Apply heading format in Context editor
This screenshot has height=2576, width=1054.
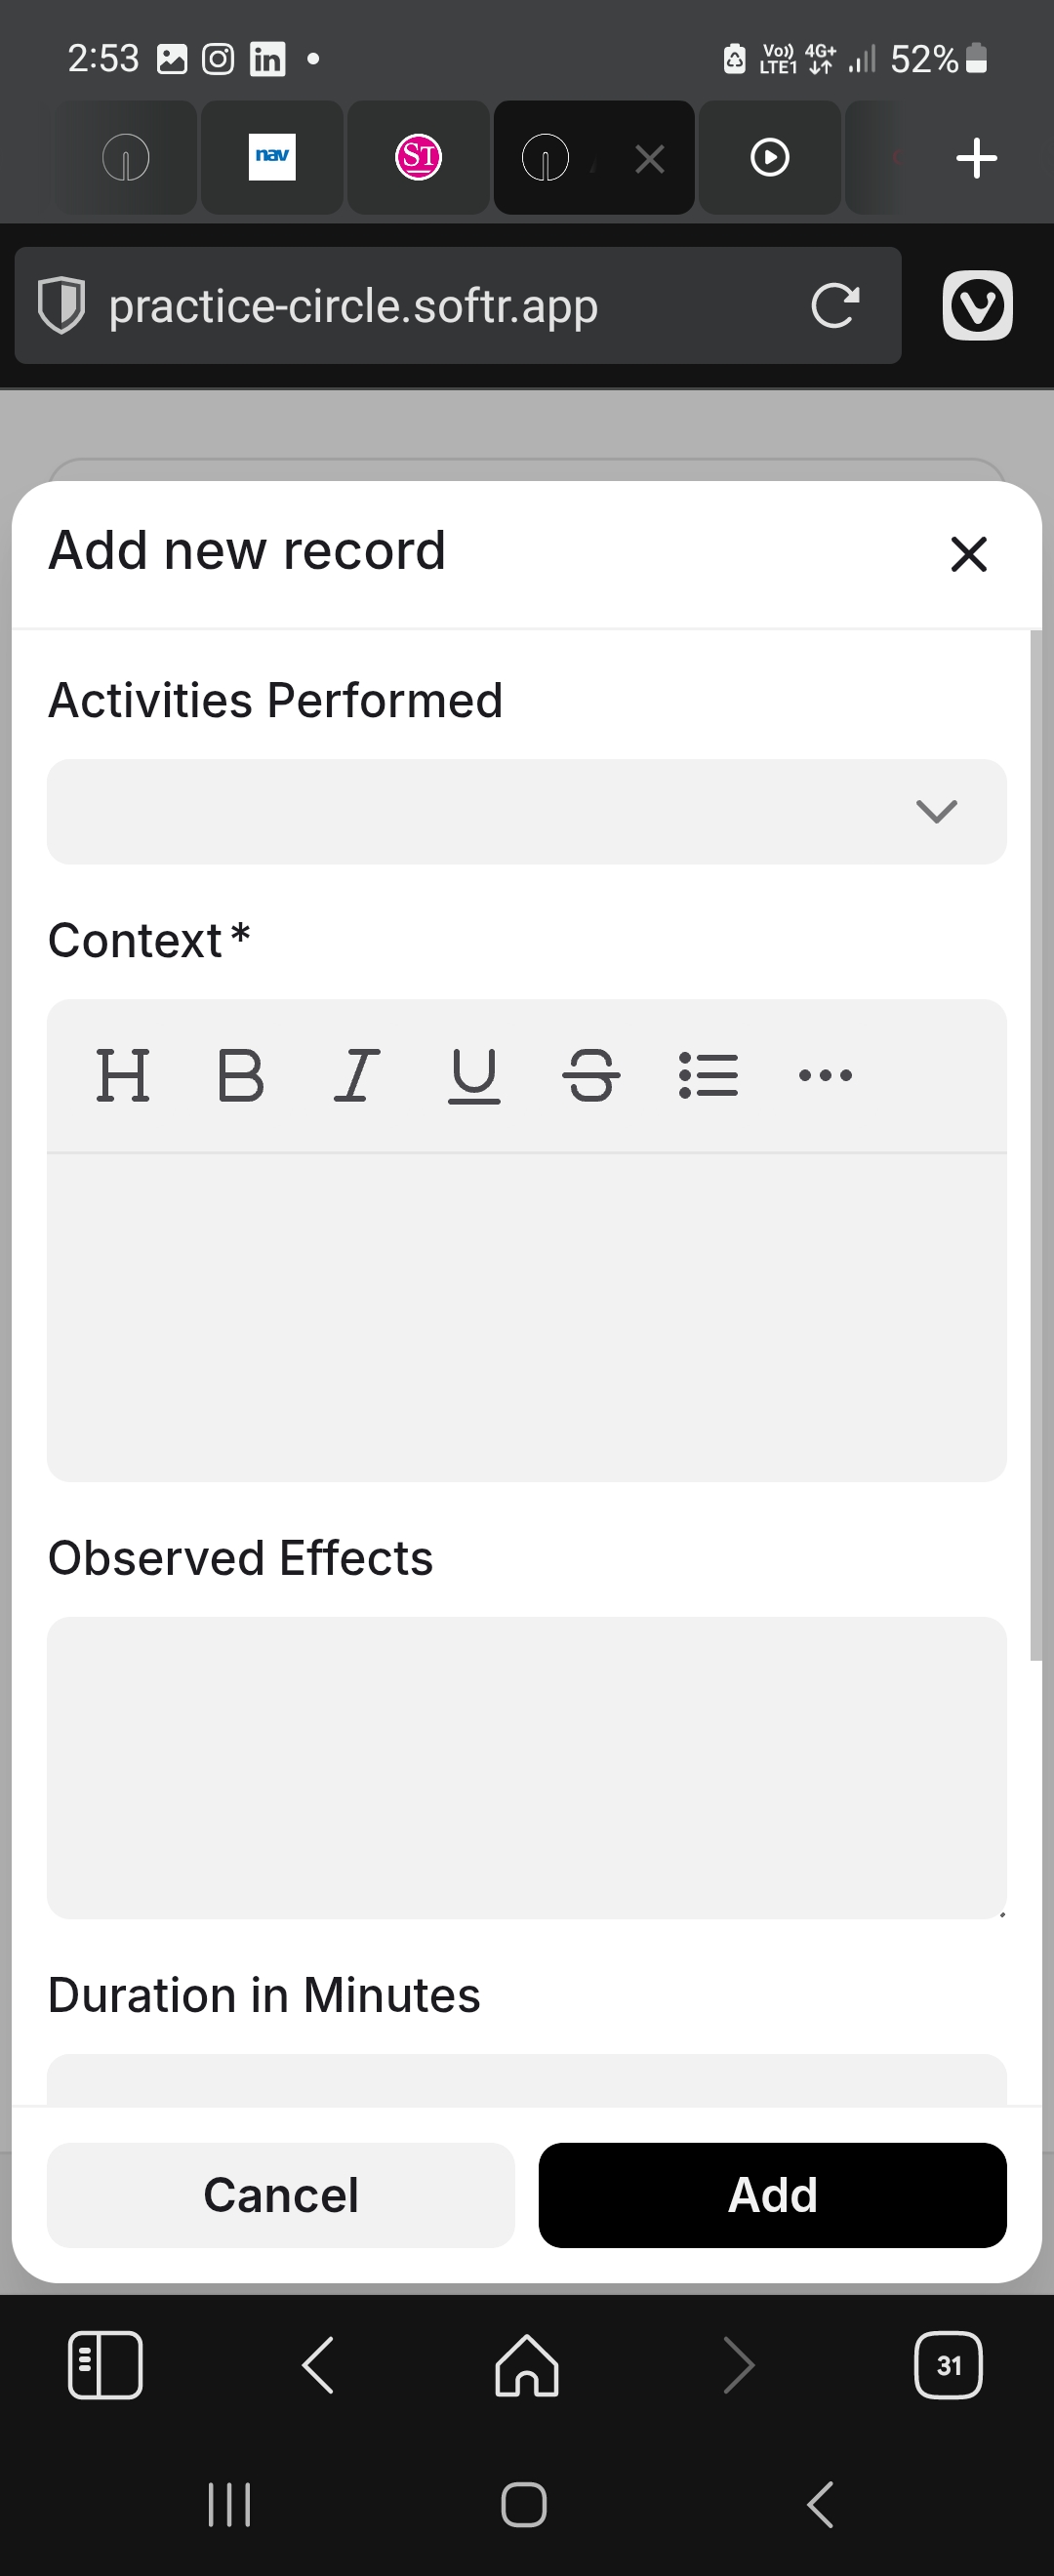click(x=123, y=1076)
